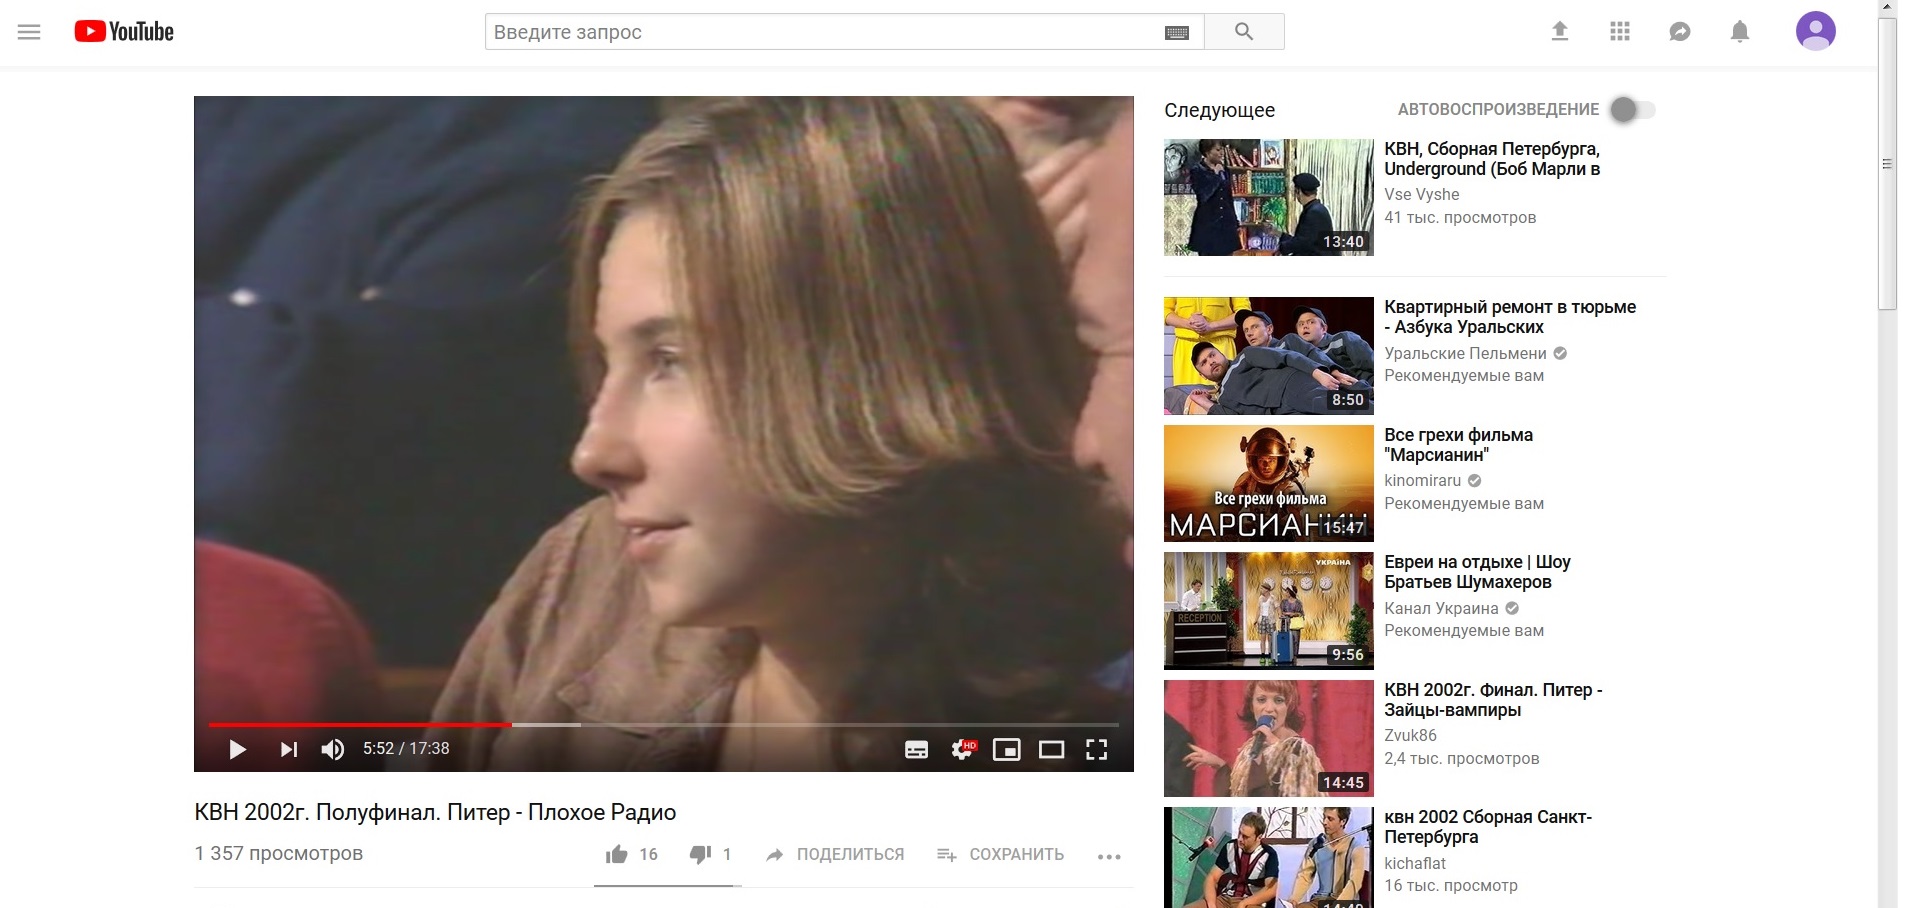
Task: Open квн 2002 Сборная Санкт-Петербурга title
Action: point(1488,827)
